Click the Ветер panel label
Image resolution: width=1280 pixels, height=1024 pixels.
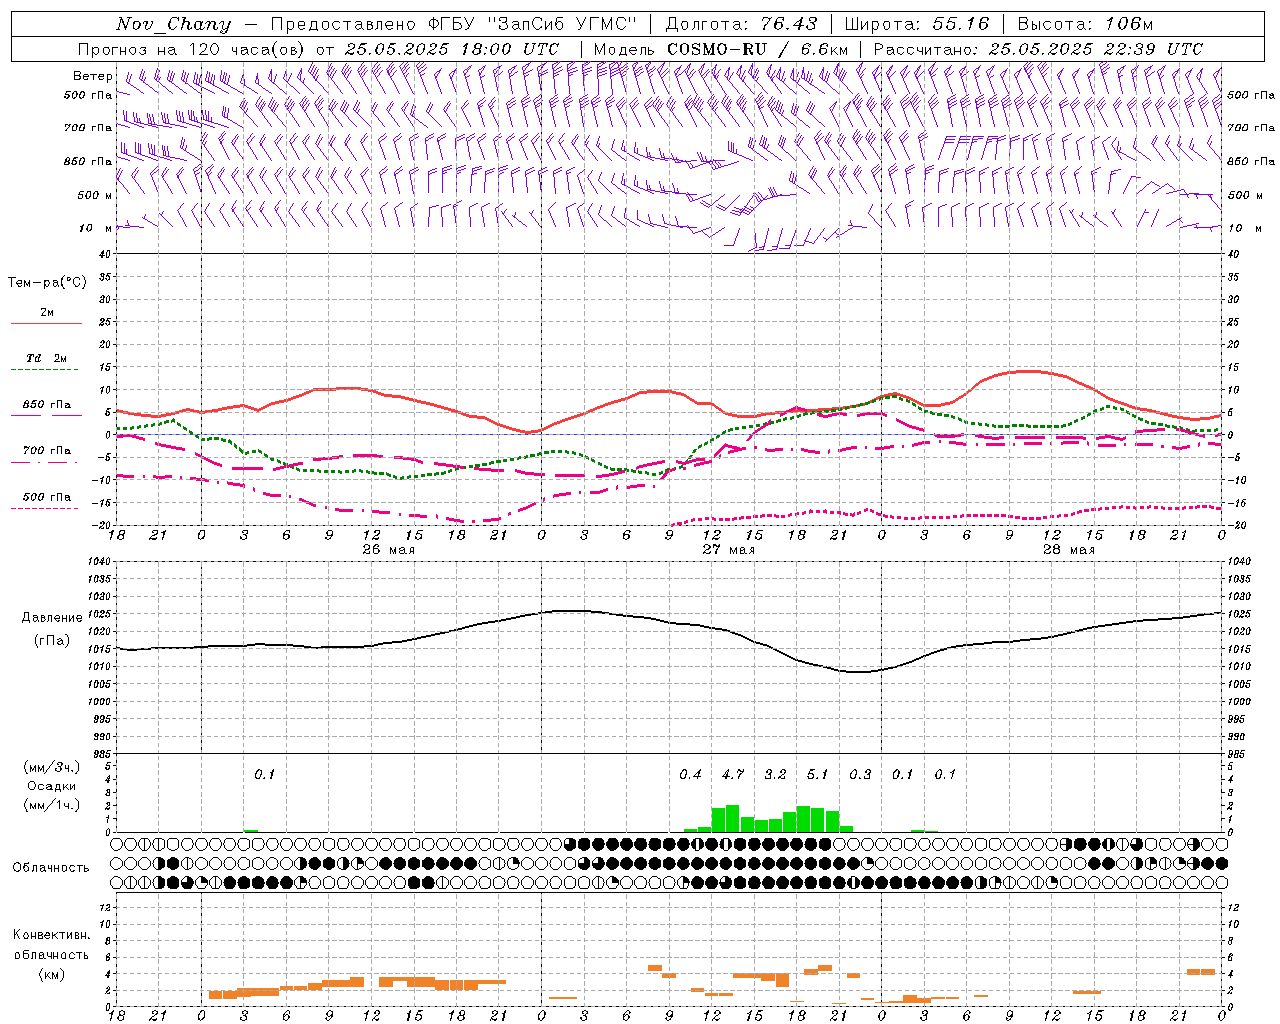coord(93,76)
